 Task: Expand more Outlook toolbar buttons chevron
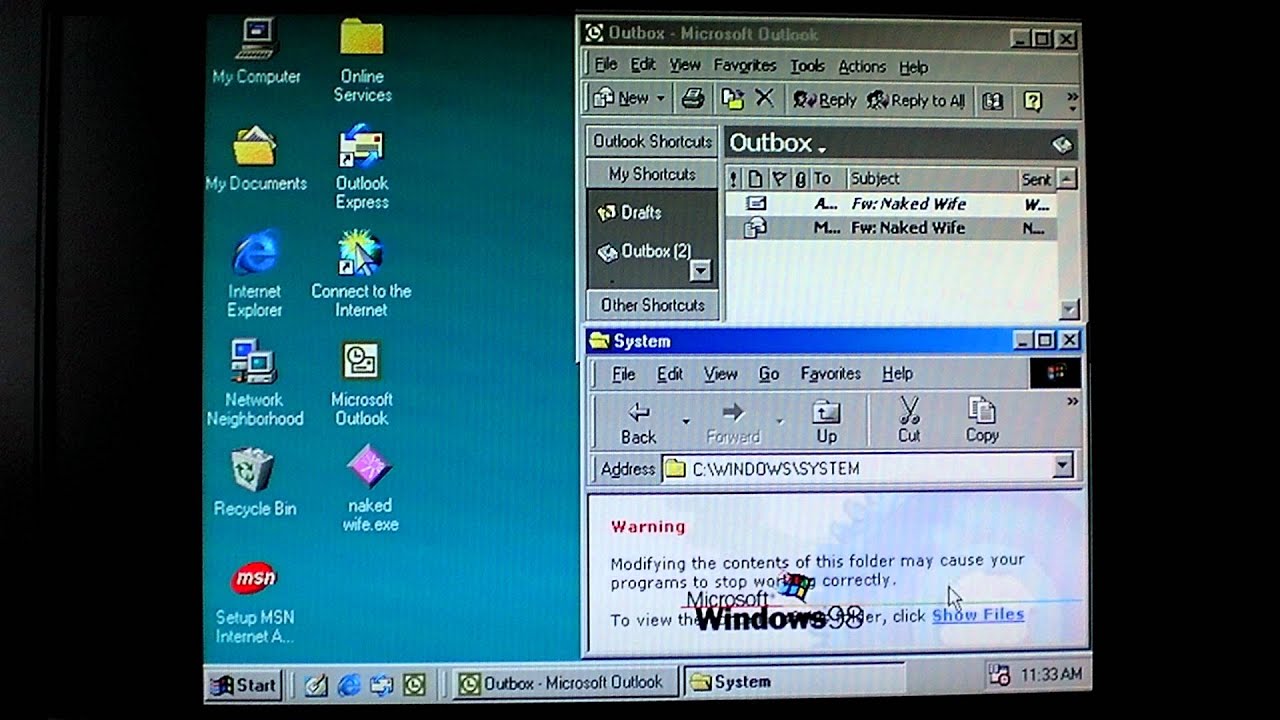tap(1072, 99)
